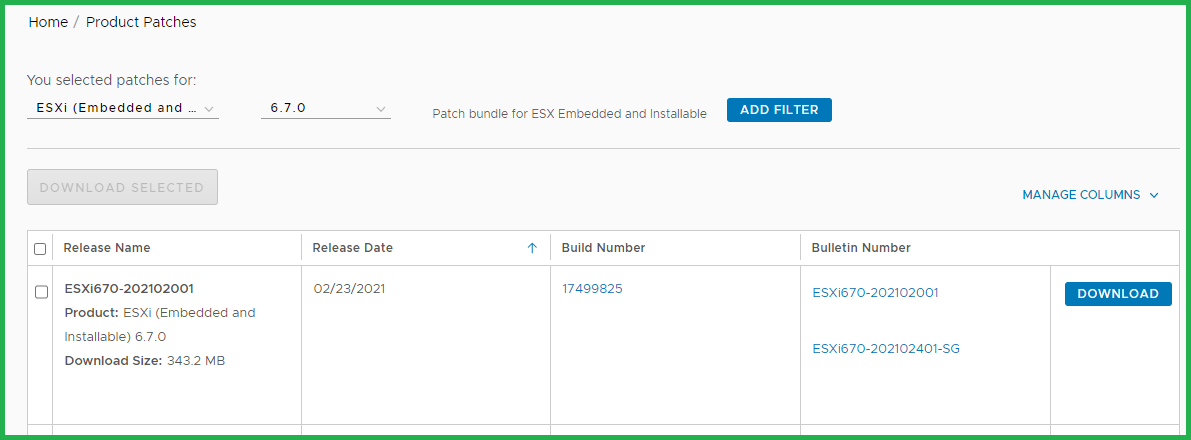The height and width of the screenshot is (440, 1191).
Task: Click the Bulletin Number column header
Action: [x=861, y=248]
